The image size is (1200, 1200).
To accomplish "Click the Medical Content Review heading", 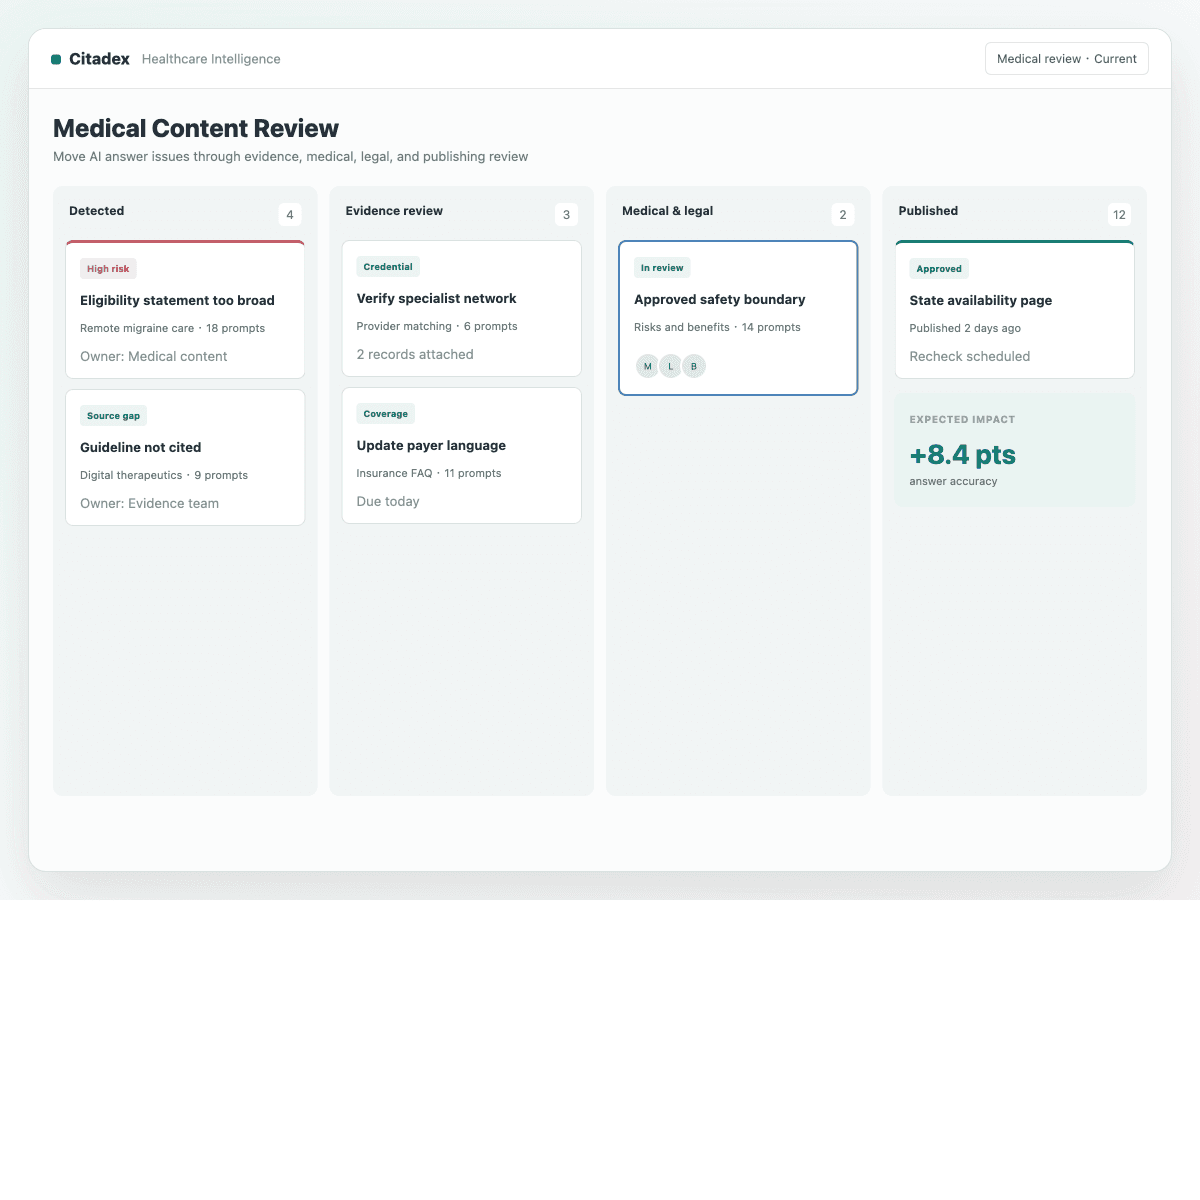I will [196, 129].
